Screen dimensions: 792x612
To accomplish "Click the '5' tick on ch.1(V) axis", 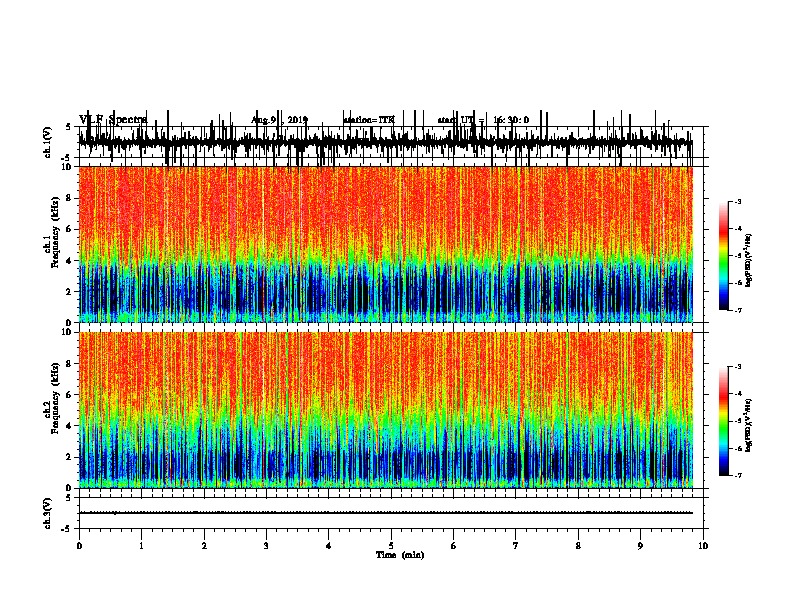I will [69, 127].
